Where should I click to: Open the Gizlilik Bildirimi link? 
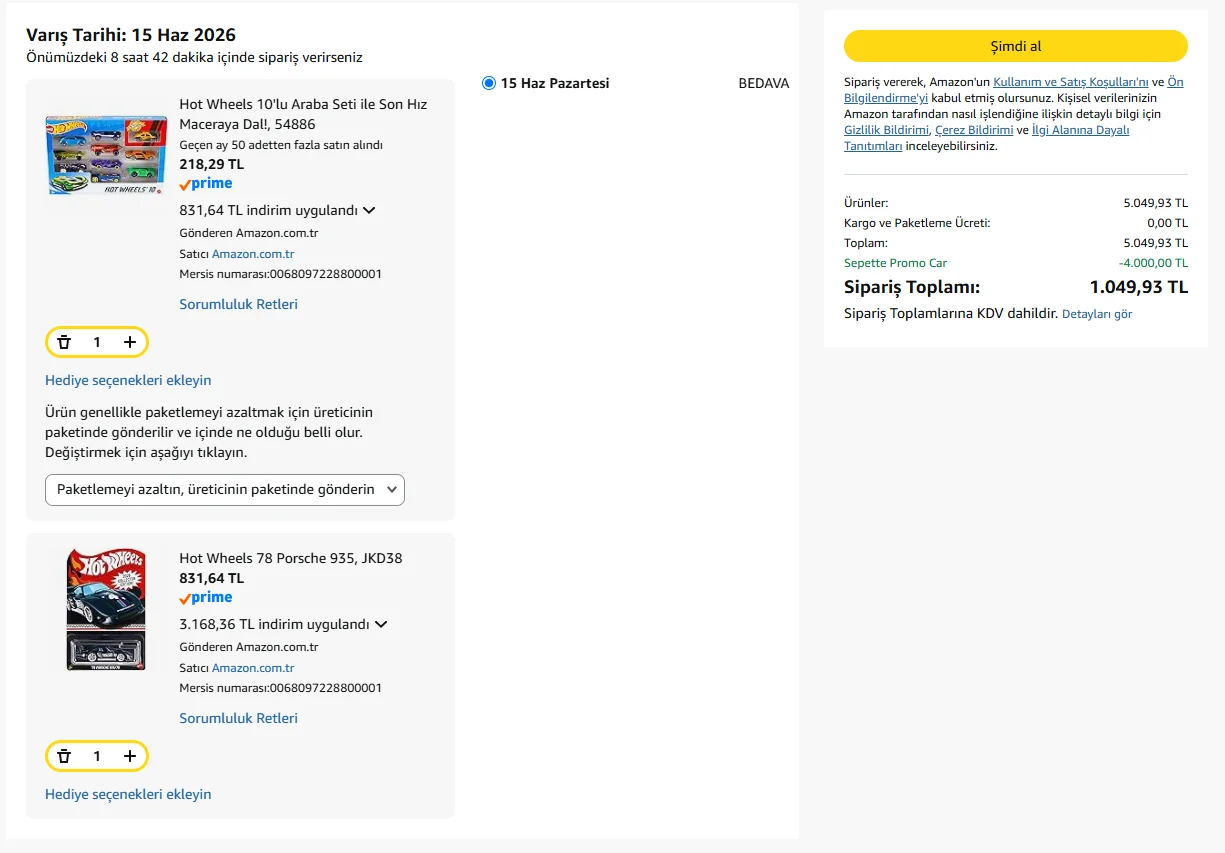pyautogui.click(x=887, y=130)
